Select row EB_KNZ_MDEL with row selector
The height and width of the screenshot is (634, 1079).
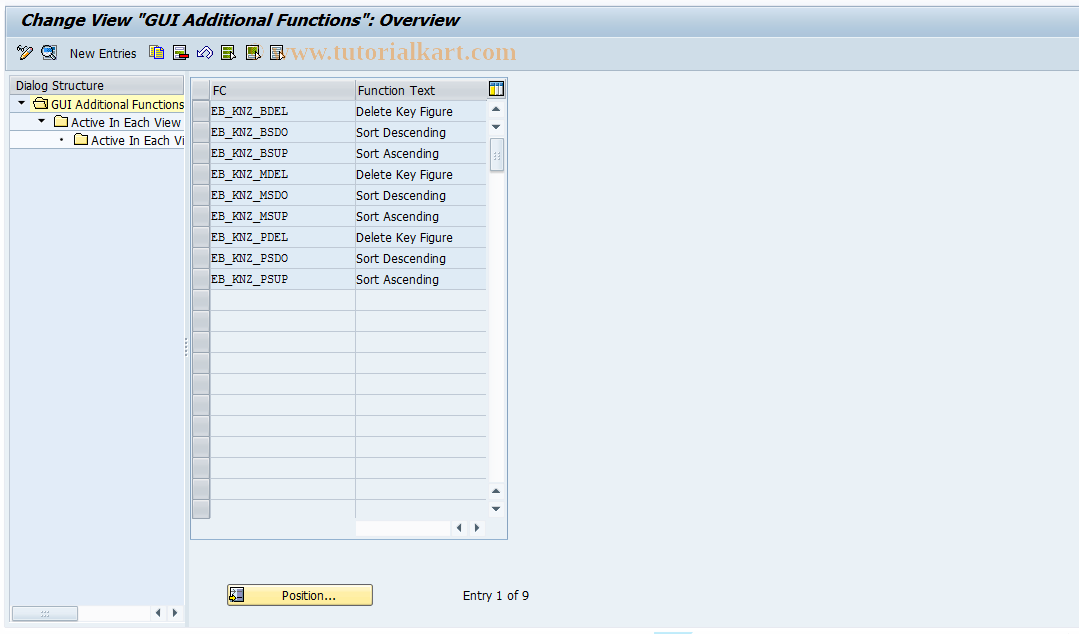[201, 174]
